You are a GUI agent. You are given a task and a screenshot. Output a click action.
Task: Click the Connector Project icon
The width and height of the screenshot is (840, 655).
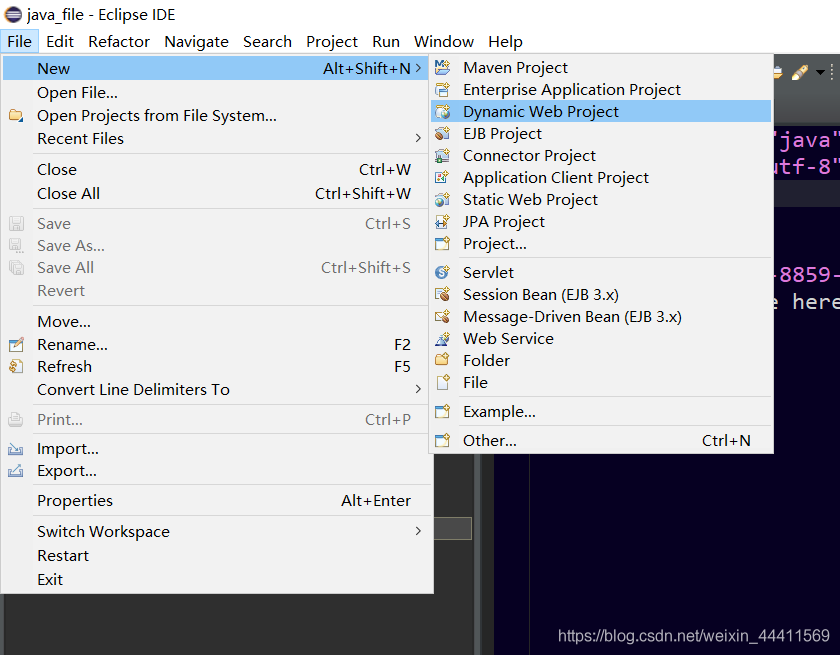coord(442,155)
